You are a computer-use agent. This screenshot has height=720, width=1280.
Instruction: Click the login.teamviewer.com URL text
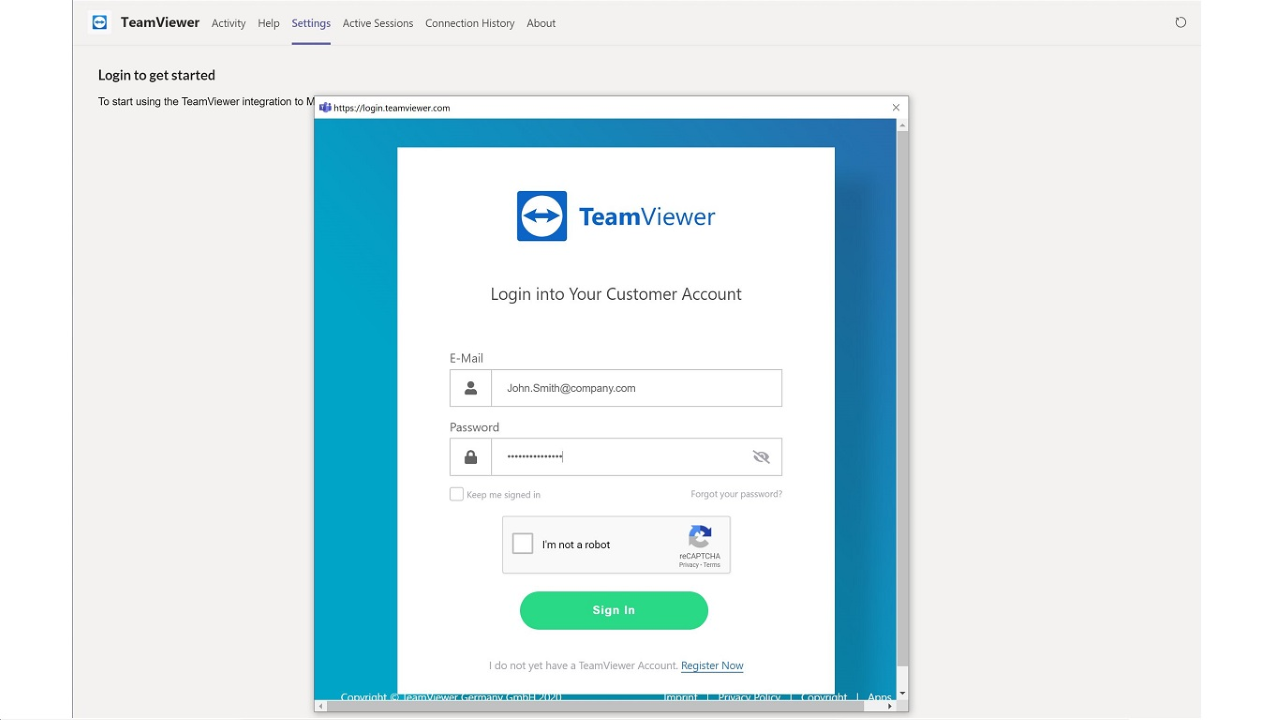tap(392, 108)
